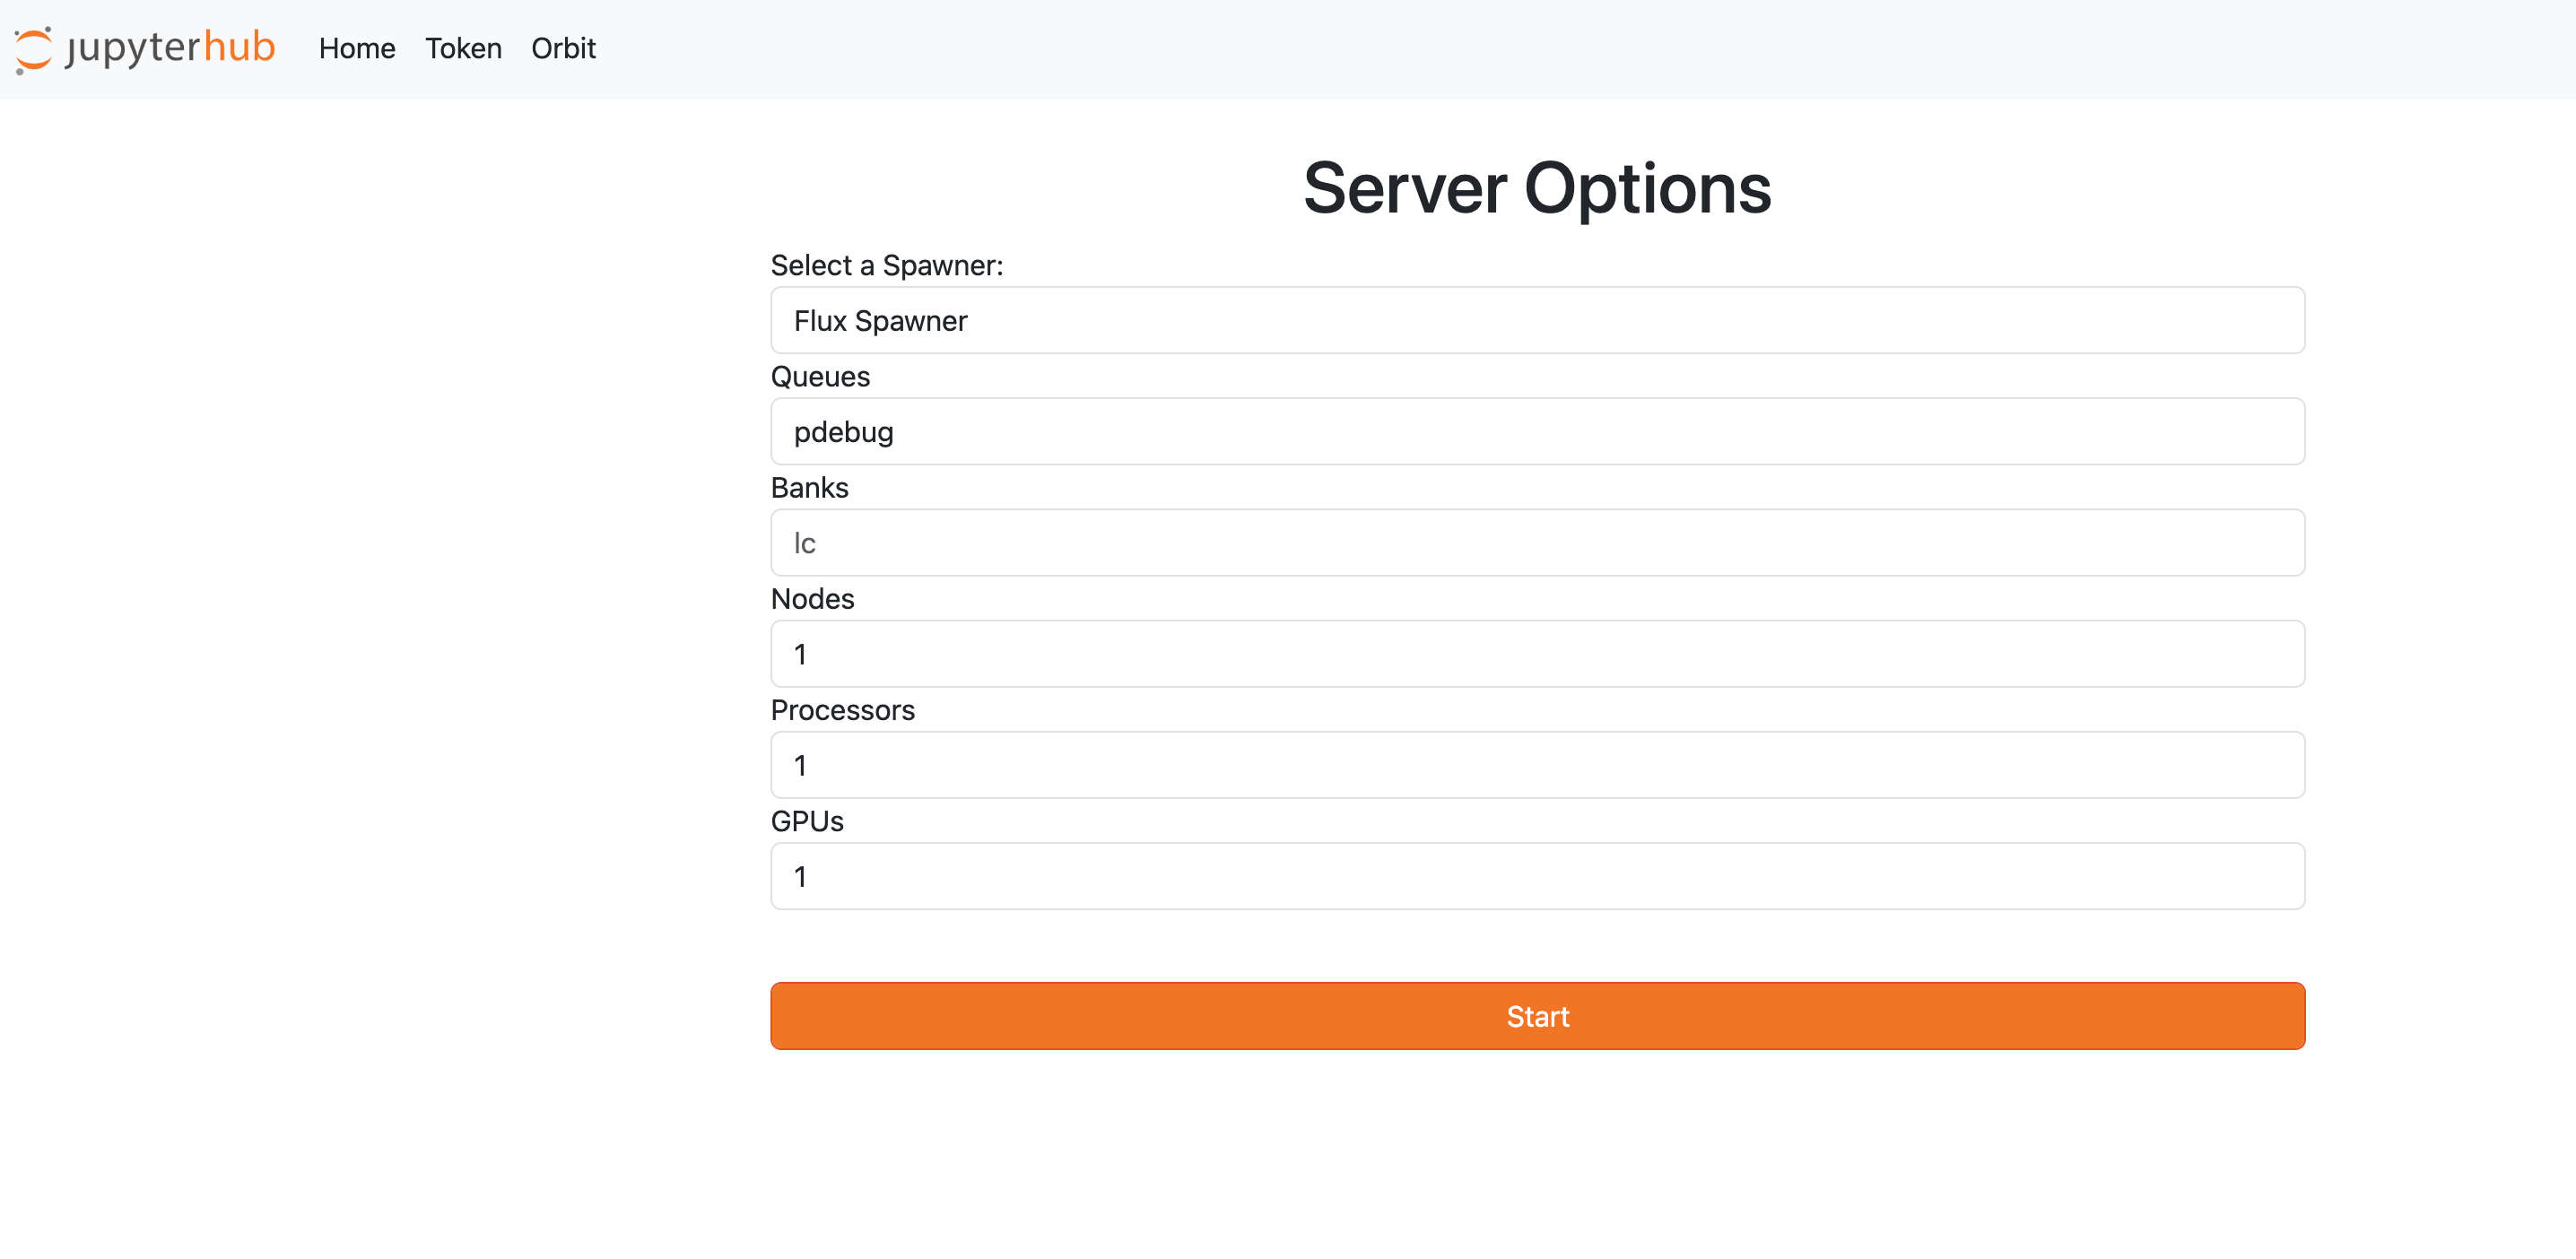Focus the Banks text field
2576x1259 pixels.
tap(1537, 543)
